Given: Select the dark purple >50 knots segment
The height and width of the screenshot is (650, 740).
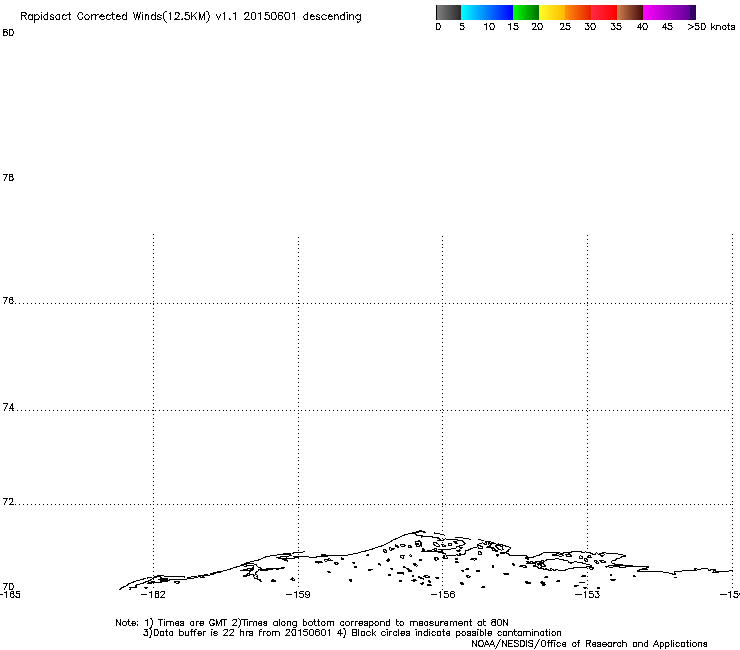Looking at the screenshot, I should [693, 12].
